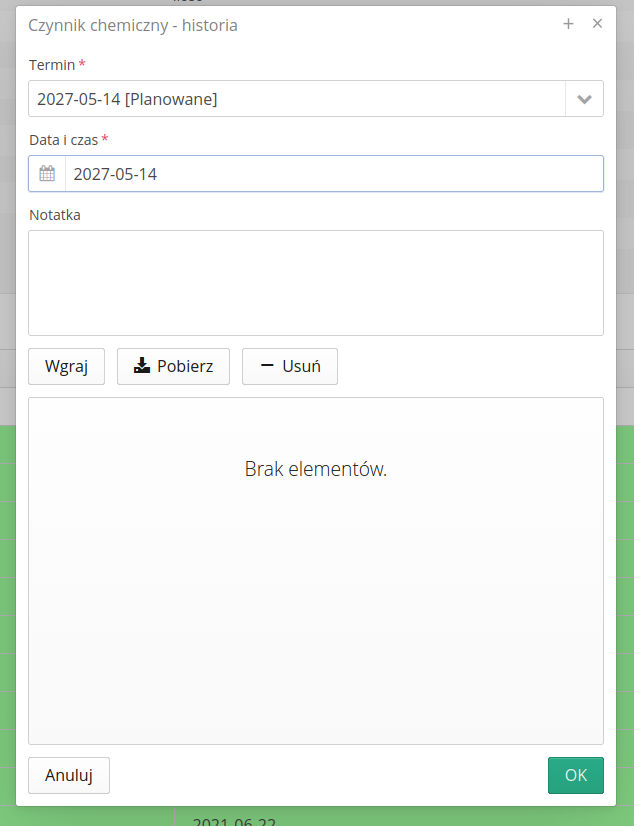Click the Data i czas label

point(64,140)
